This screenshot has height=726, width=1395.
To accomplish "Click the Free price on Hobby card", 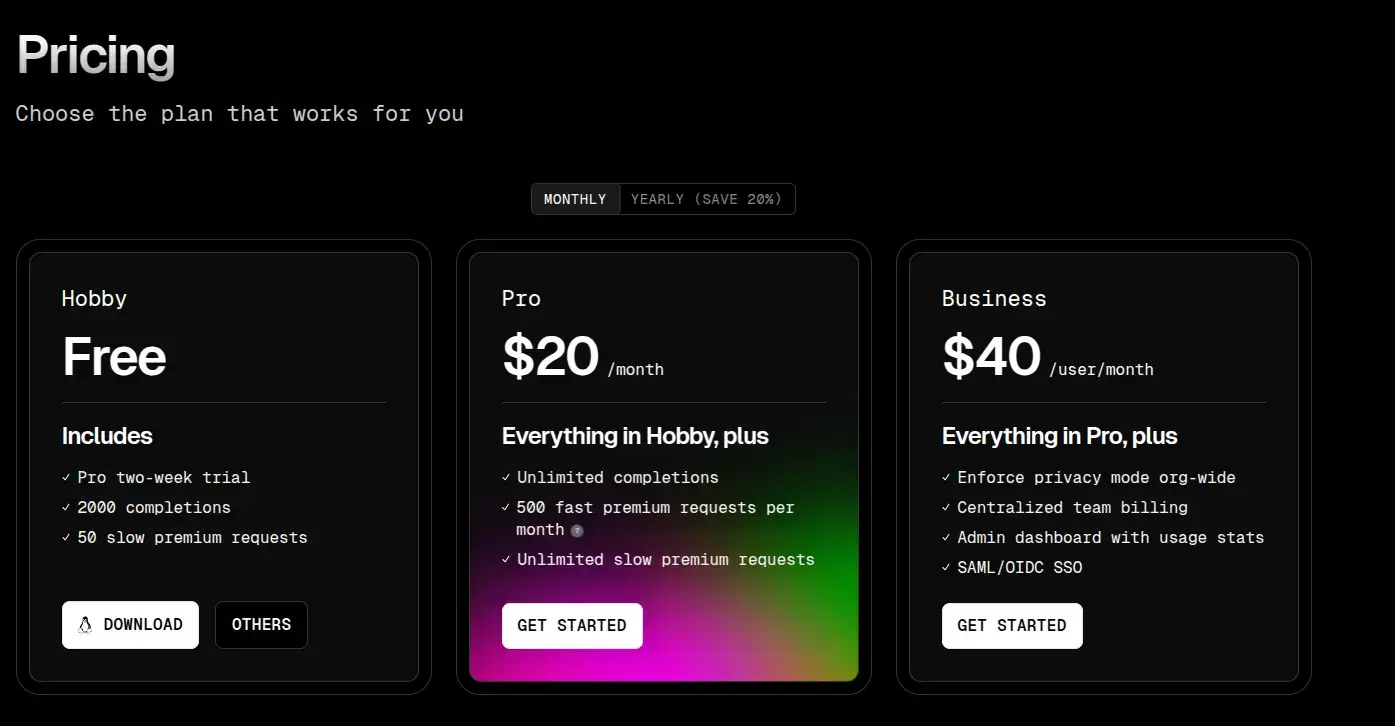I will (x=114, y=357).
